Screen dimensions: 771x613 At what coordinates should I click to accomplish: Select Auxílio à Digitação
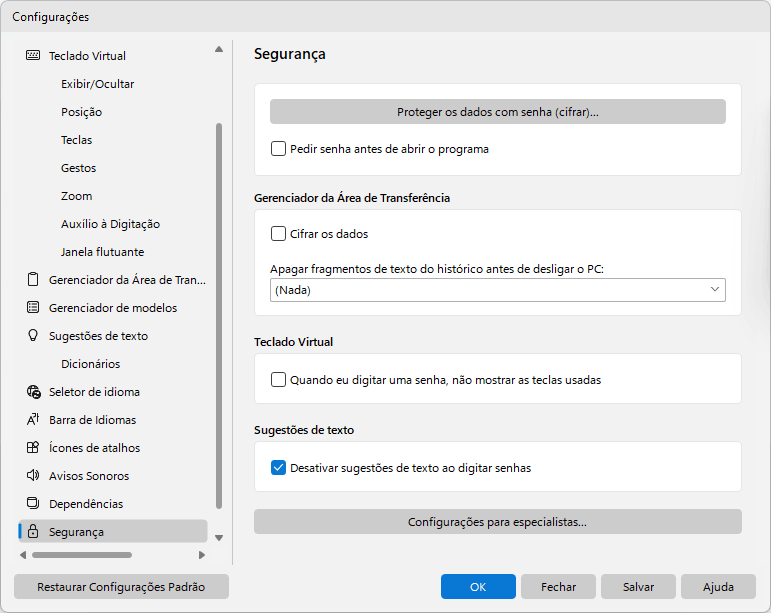click(110, 224)
